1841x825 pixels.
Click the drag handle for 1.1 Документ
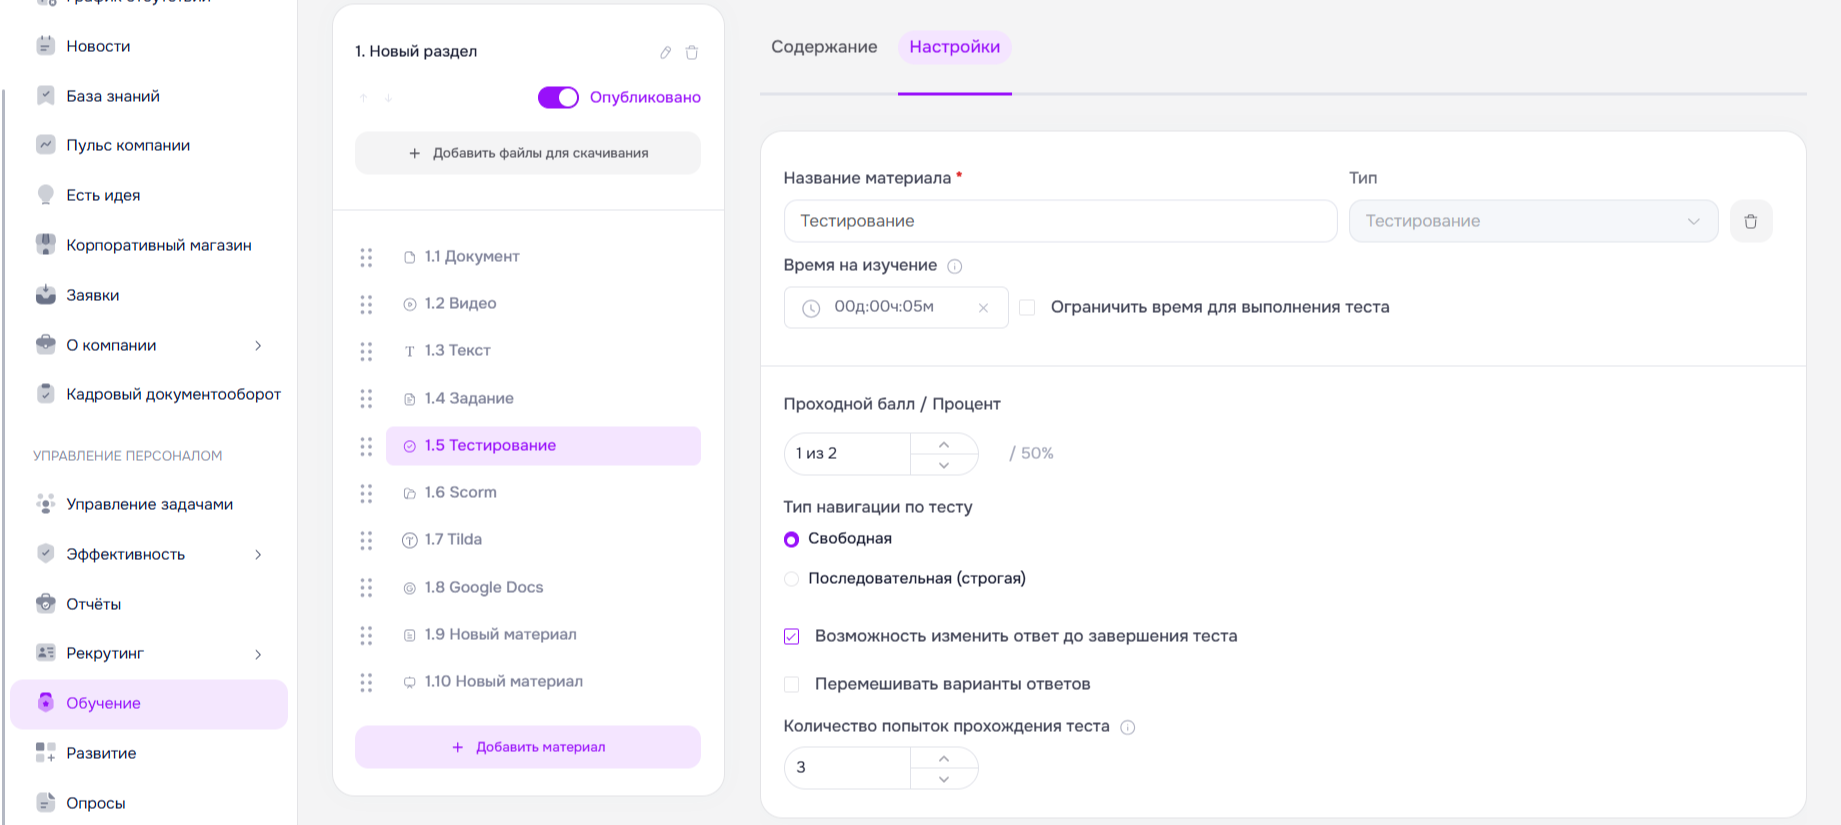pyautogui.click(x=366, y=257)
